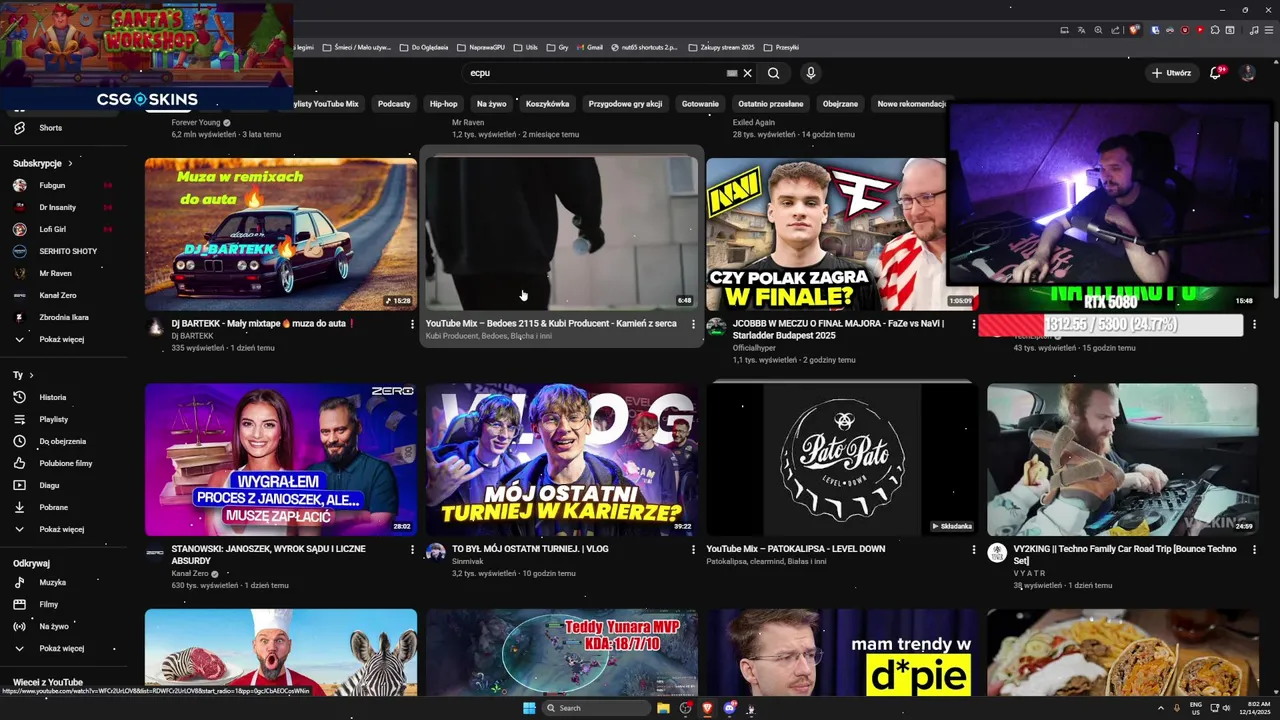Open SERHITO SHOTY subscription
The width and height of the screenshot is (1280, 720).
tap(68, 251)
